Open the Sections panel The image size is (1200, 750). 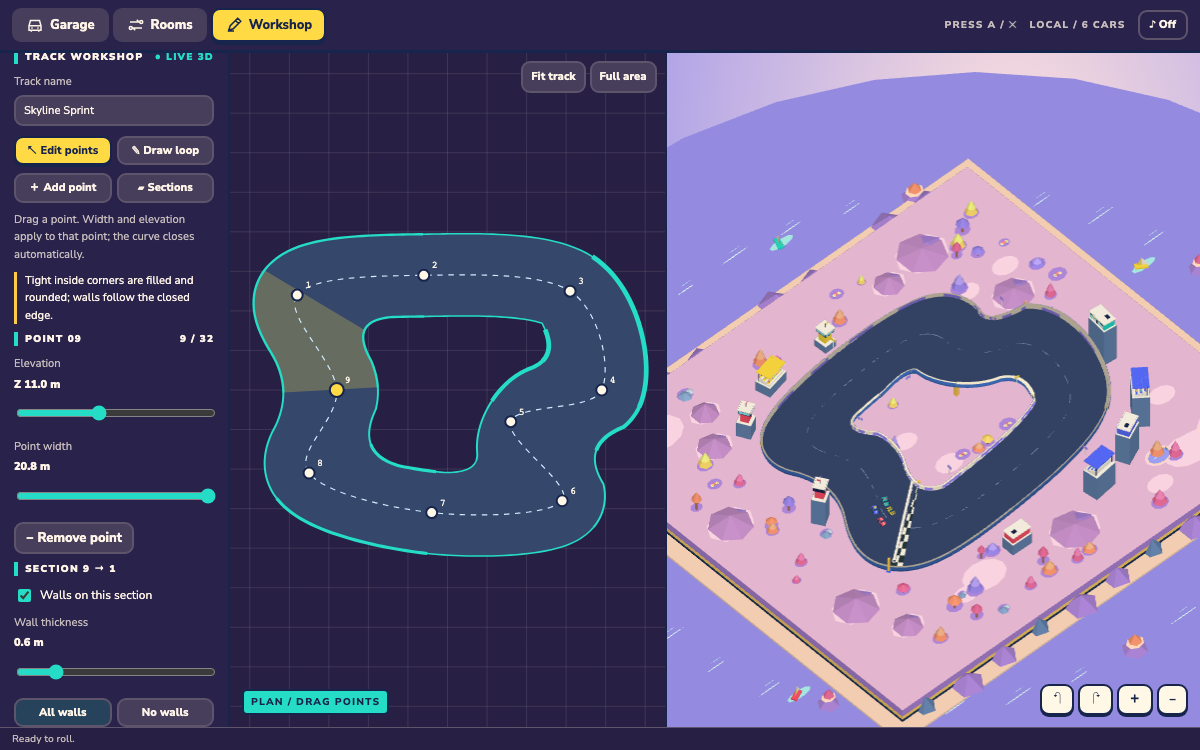point(165,187)
